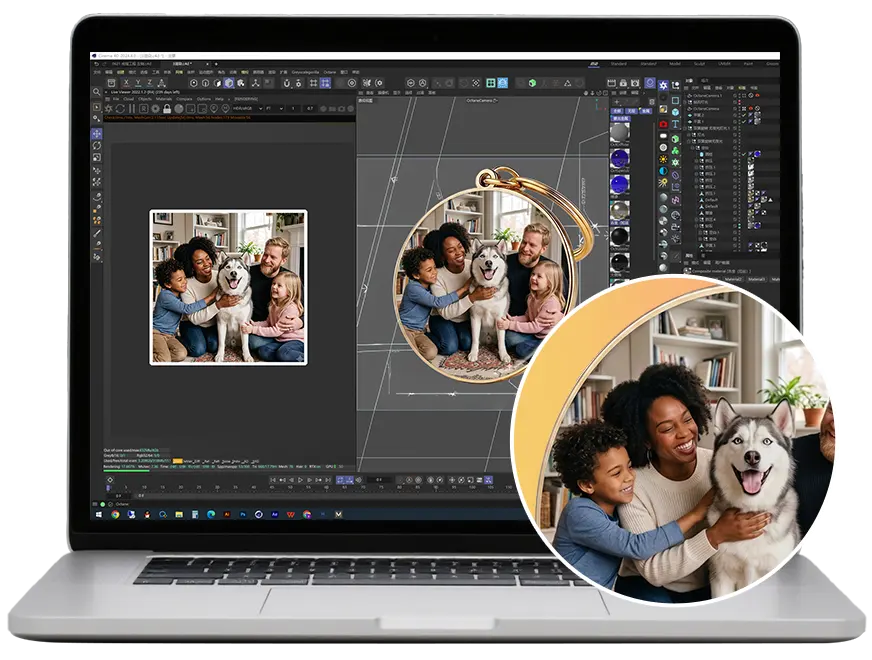The image size is (872, 660).
Task: Toggle Live Viewer resolution lock padlock
Action: [167, 109]
